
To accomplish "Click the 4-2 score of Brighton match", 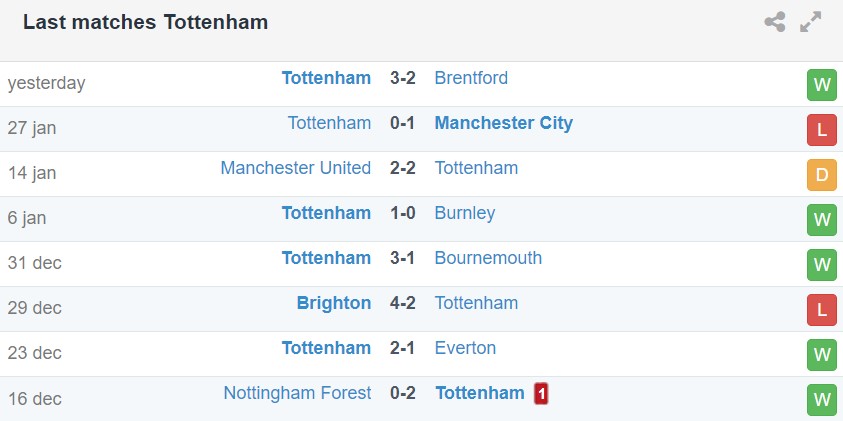I will pyautogui.click(x=402, y=303).
